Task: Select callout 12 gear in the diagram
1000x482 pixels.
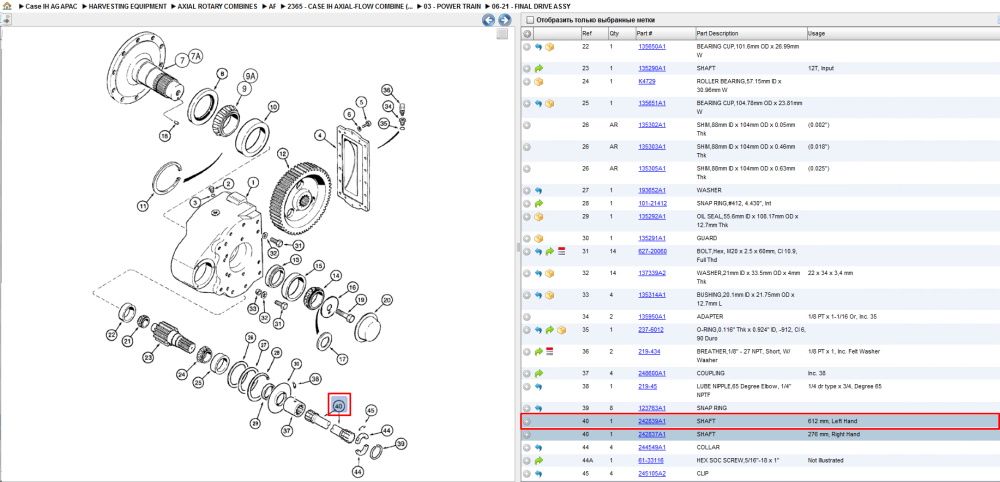Action: (283, 154)
